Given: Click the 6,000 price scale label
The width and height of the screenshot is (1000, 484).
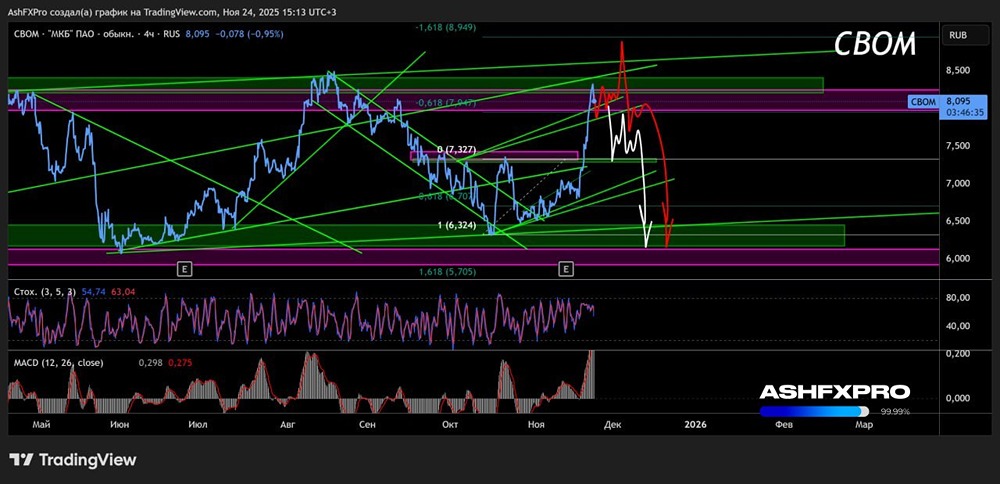Looking at the screenshot, I should coord(958,258).
